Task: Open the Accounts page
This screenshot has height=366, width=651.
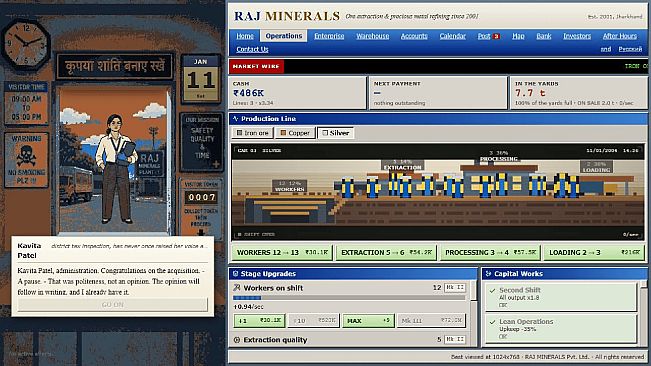Action: tap(414, 36)
